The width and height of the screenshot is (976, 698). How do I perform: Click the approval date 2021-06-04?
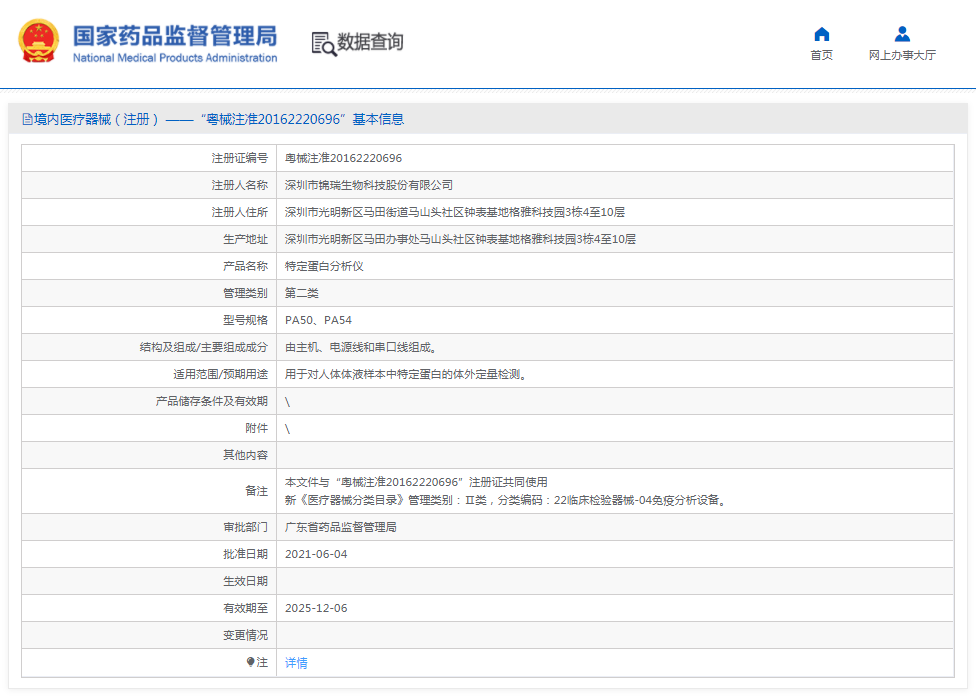(316, 554)
